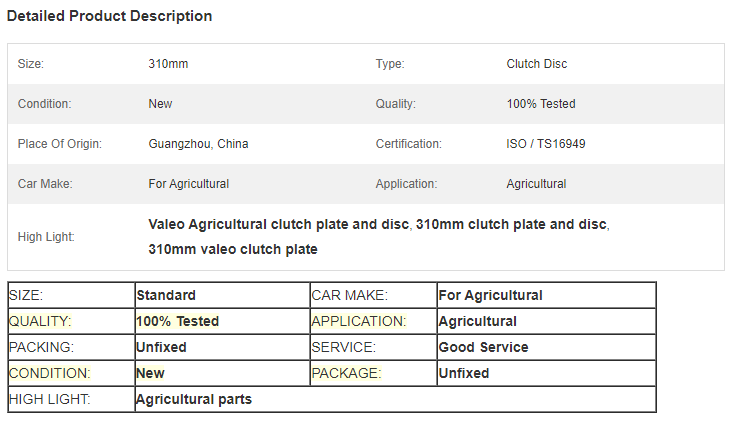Click the ISO / TS16949 certification value
The height and width of the screenshot is (433, 738).
point(545,144)
